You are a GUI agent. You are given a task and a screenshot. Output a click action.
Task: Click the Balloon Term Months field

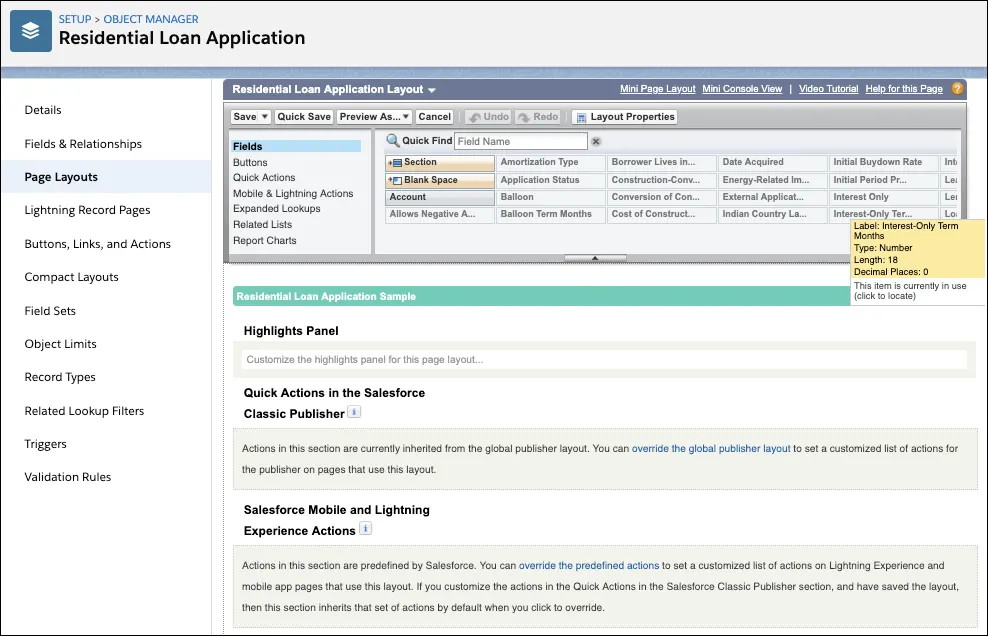pos(551,214)
